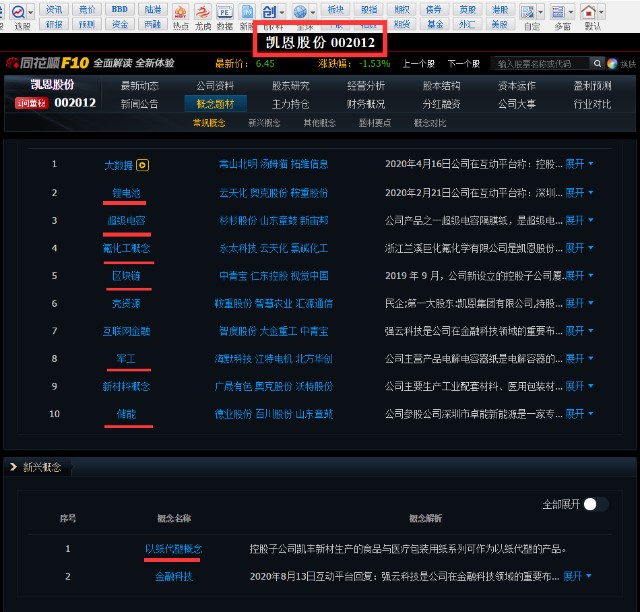The height and width of the screenshot is (612, 640).
Task: Expand the 锂电池 concept description
Action: 579,192
